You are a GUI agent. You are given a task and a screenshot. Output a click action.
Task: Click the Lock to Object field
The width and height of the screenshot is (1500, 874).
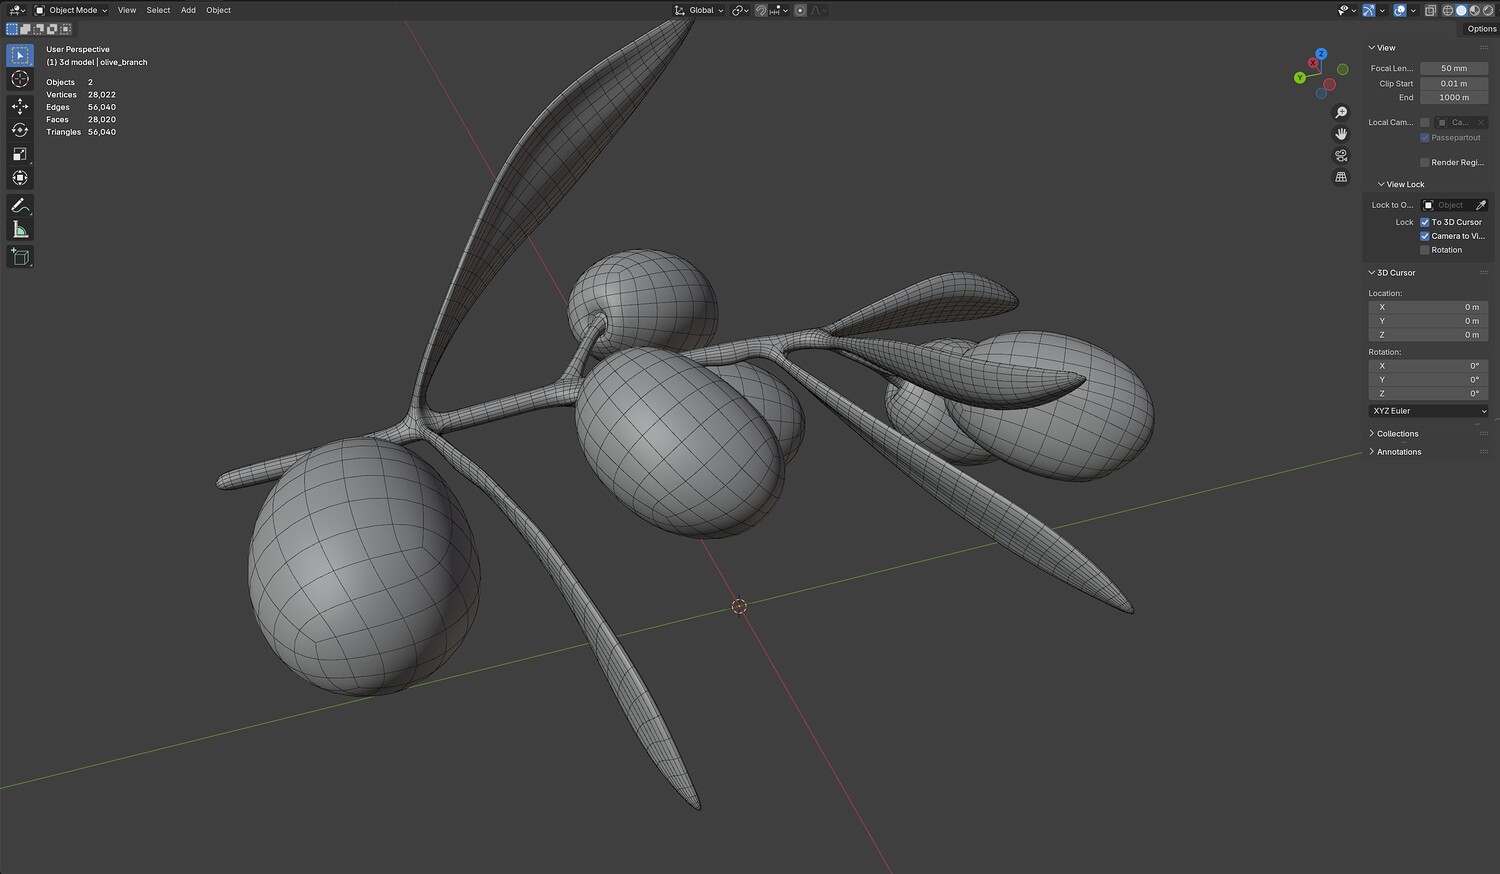(x=1447, y=205)
